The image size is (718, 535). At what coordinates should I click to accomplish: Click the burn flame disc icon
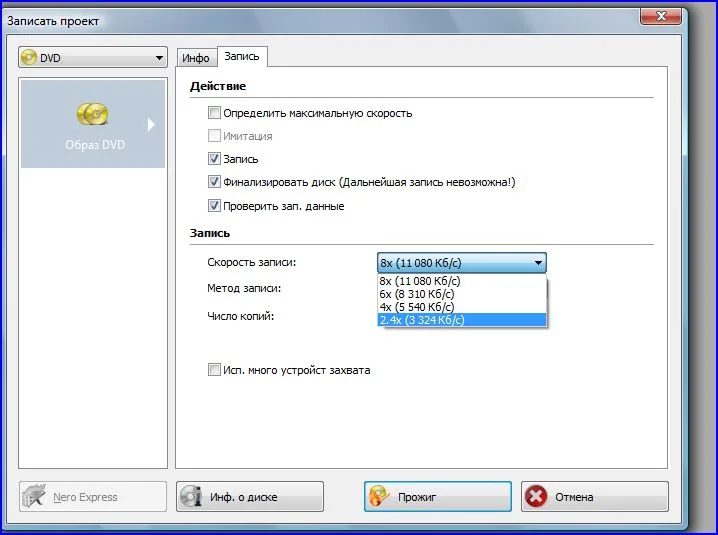pyautogui.click(x=379, y=496)
